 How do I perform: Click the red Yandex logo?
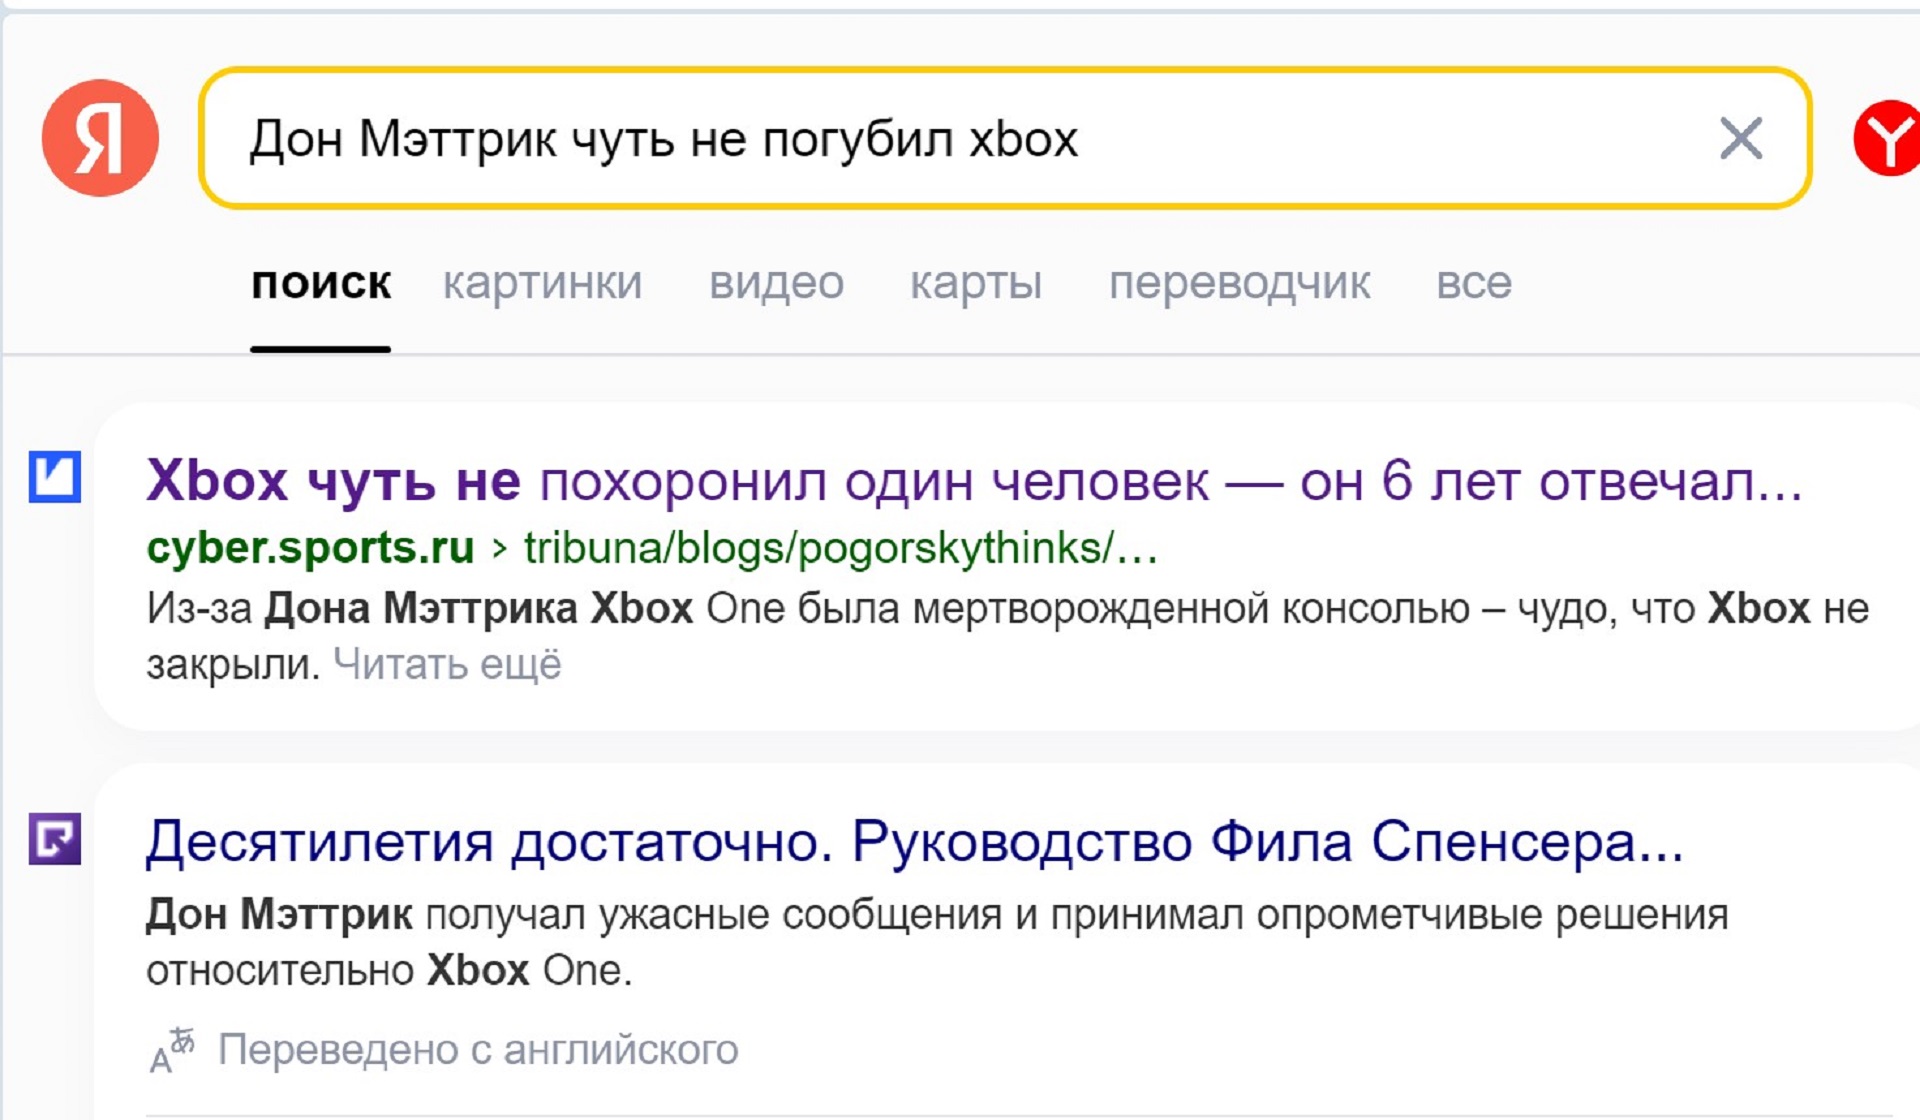pyautogui.click(x=100, y=138)
